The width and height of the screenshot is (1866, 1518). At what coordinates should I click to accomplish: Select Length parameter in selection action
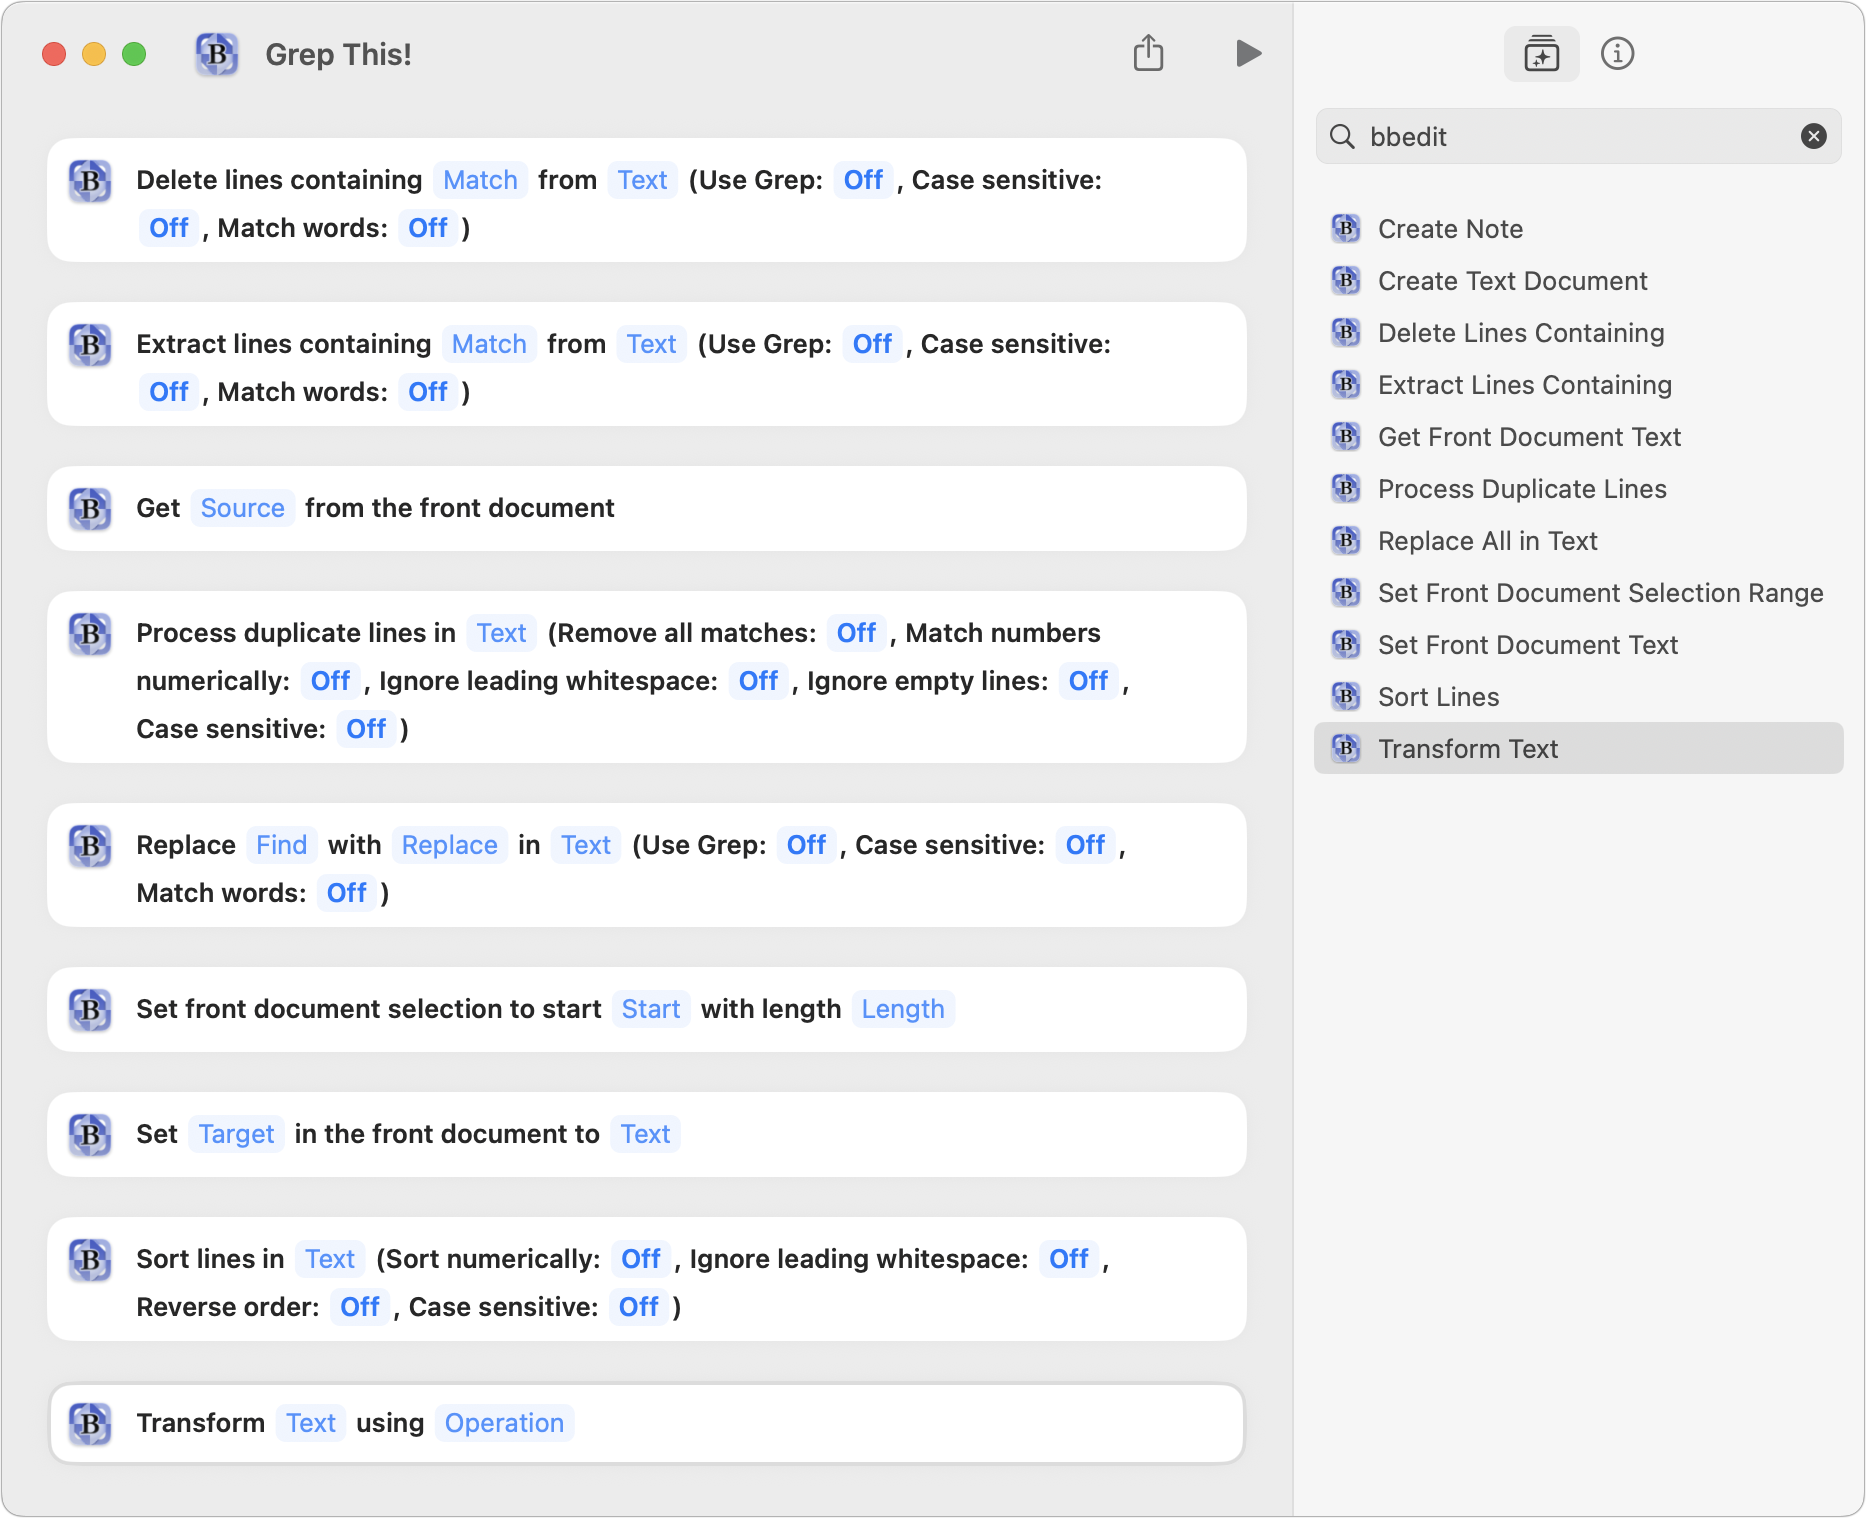pyautogui.click(x=903, y=1009)
